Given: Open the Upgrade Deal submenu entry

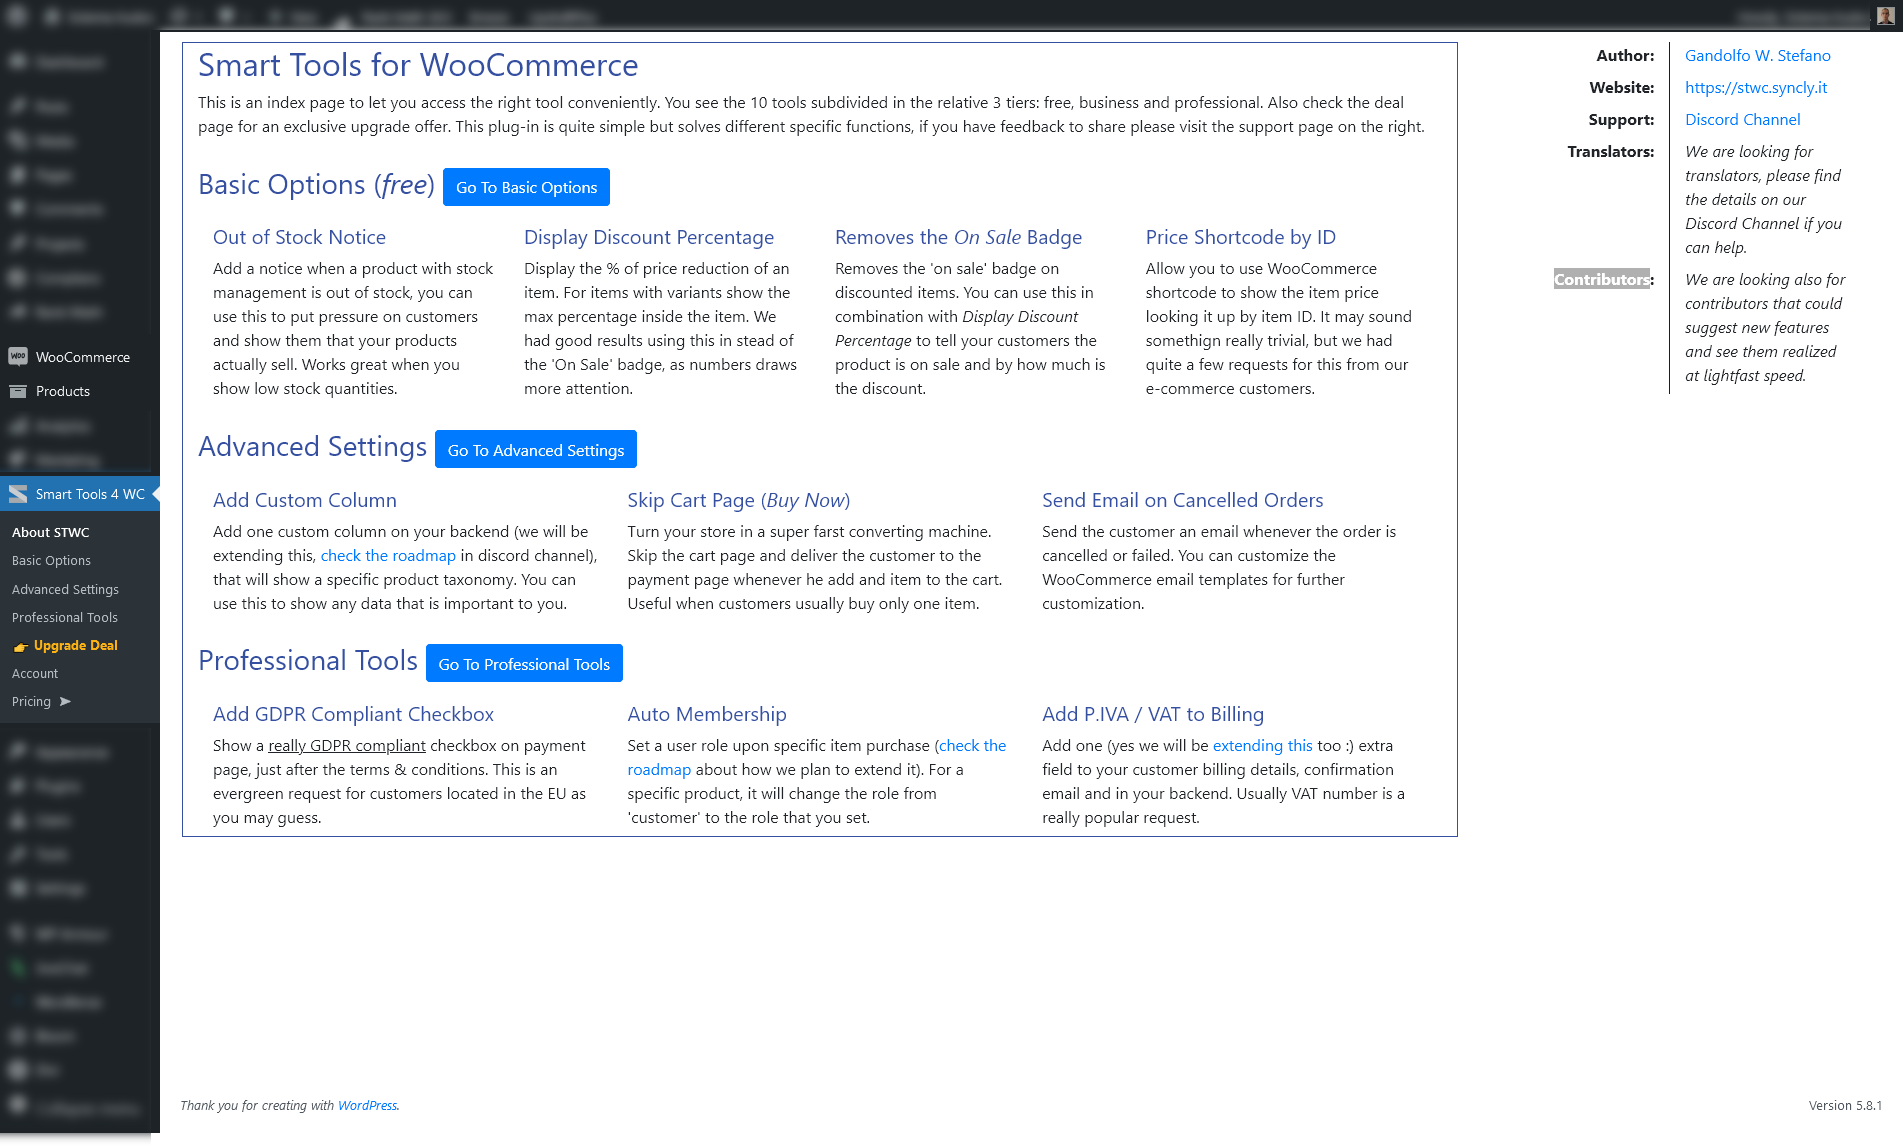Looking at the screenshot, I should (x=76, y=646).
